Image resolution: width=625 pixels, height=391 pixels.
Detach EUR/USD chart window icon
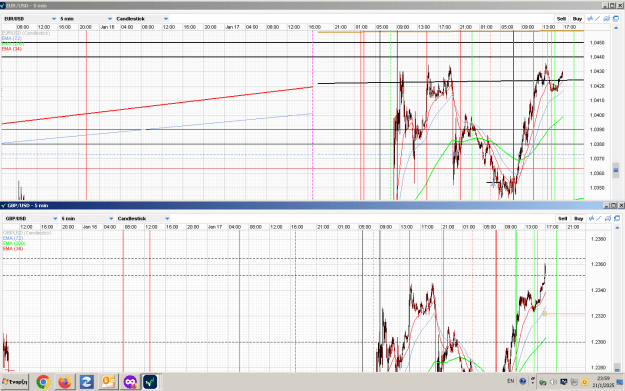point(616,19)
